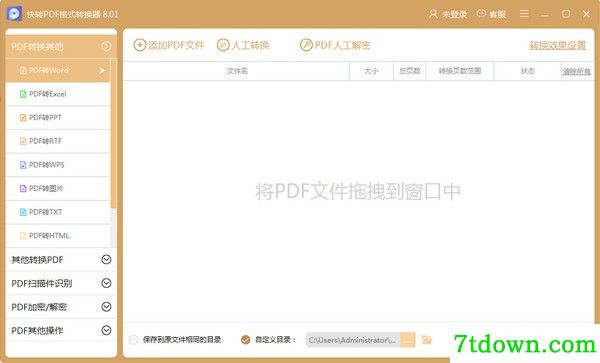The image size is (600, 363).
Task: Expand the PDF其他操作 section
Action: tap(106, 330)
